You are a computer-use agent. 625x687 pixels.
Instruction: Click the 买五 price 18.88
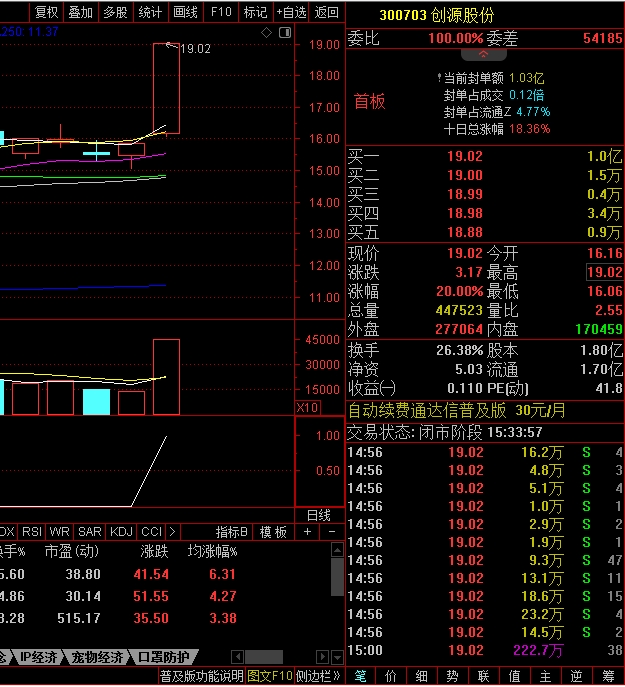tap(465, 232)
